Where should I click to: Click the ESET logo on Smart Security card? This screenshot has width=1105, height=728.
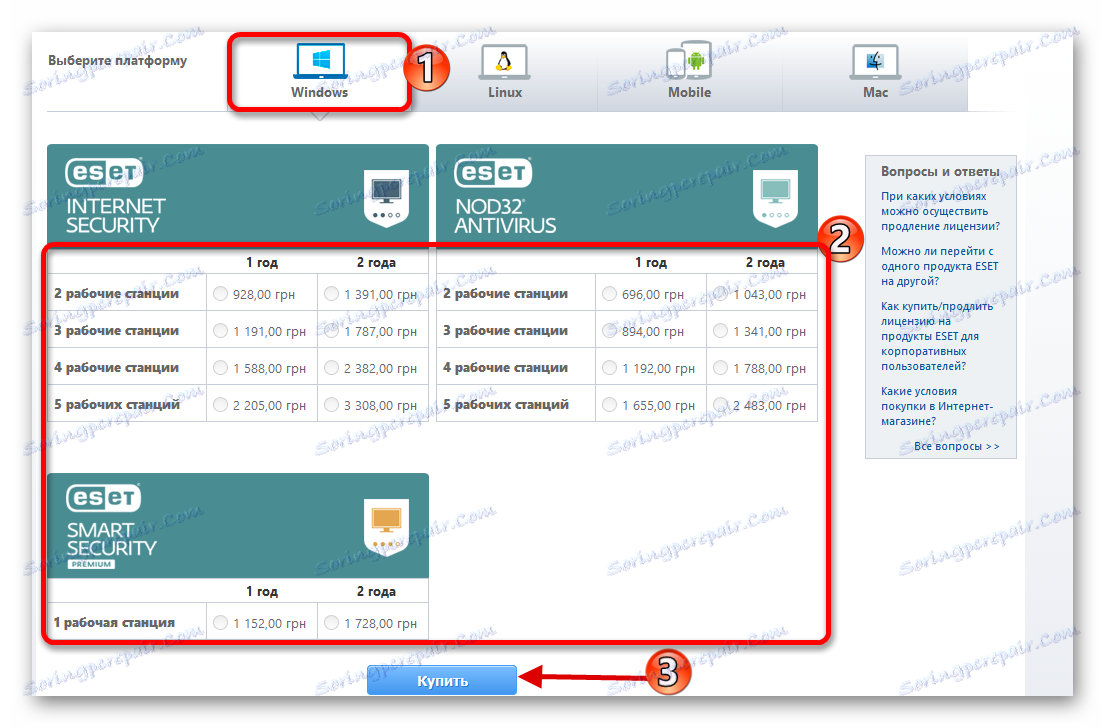(104, 498)
